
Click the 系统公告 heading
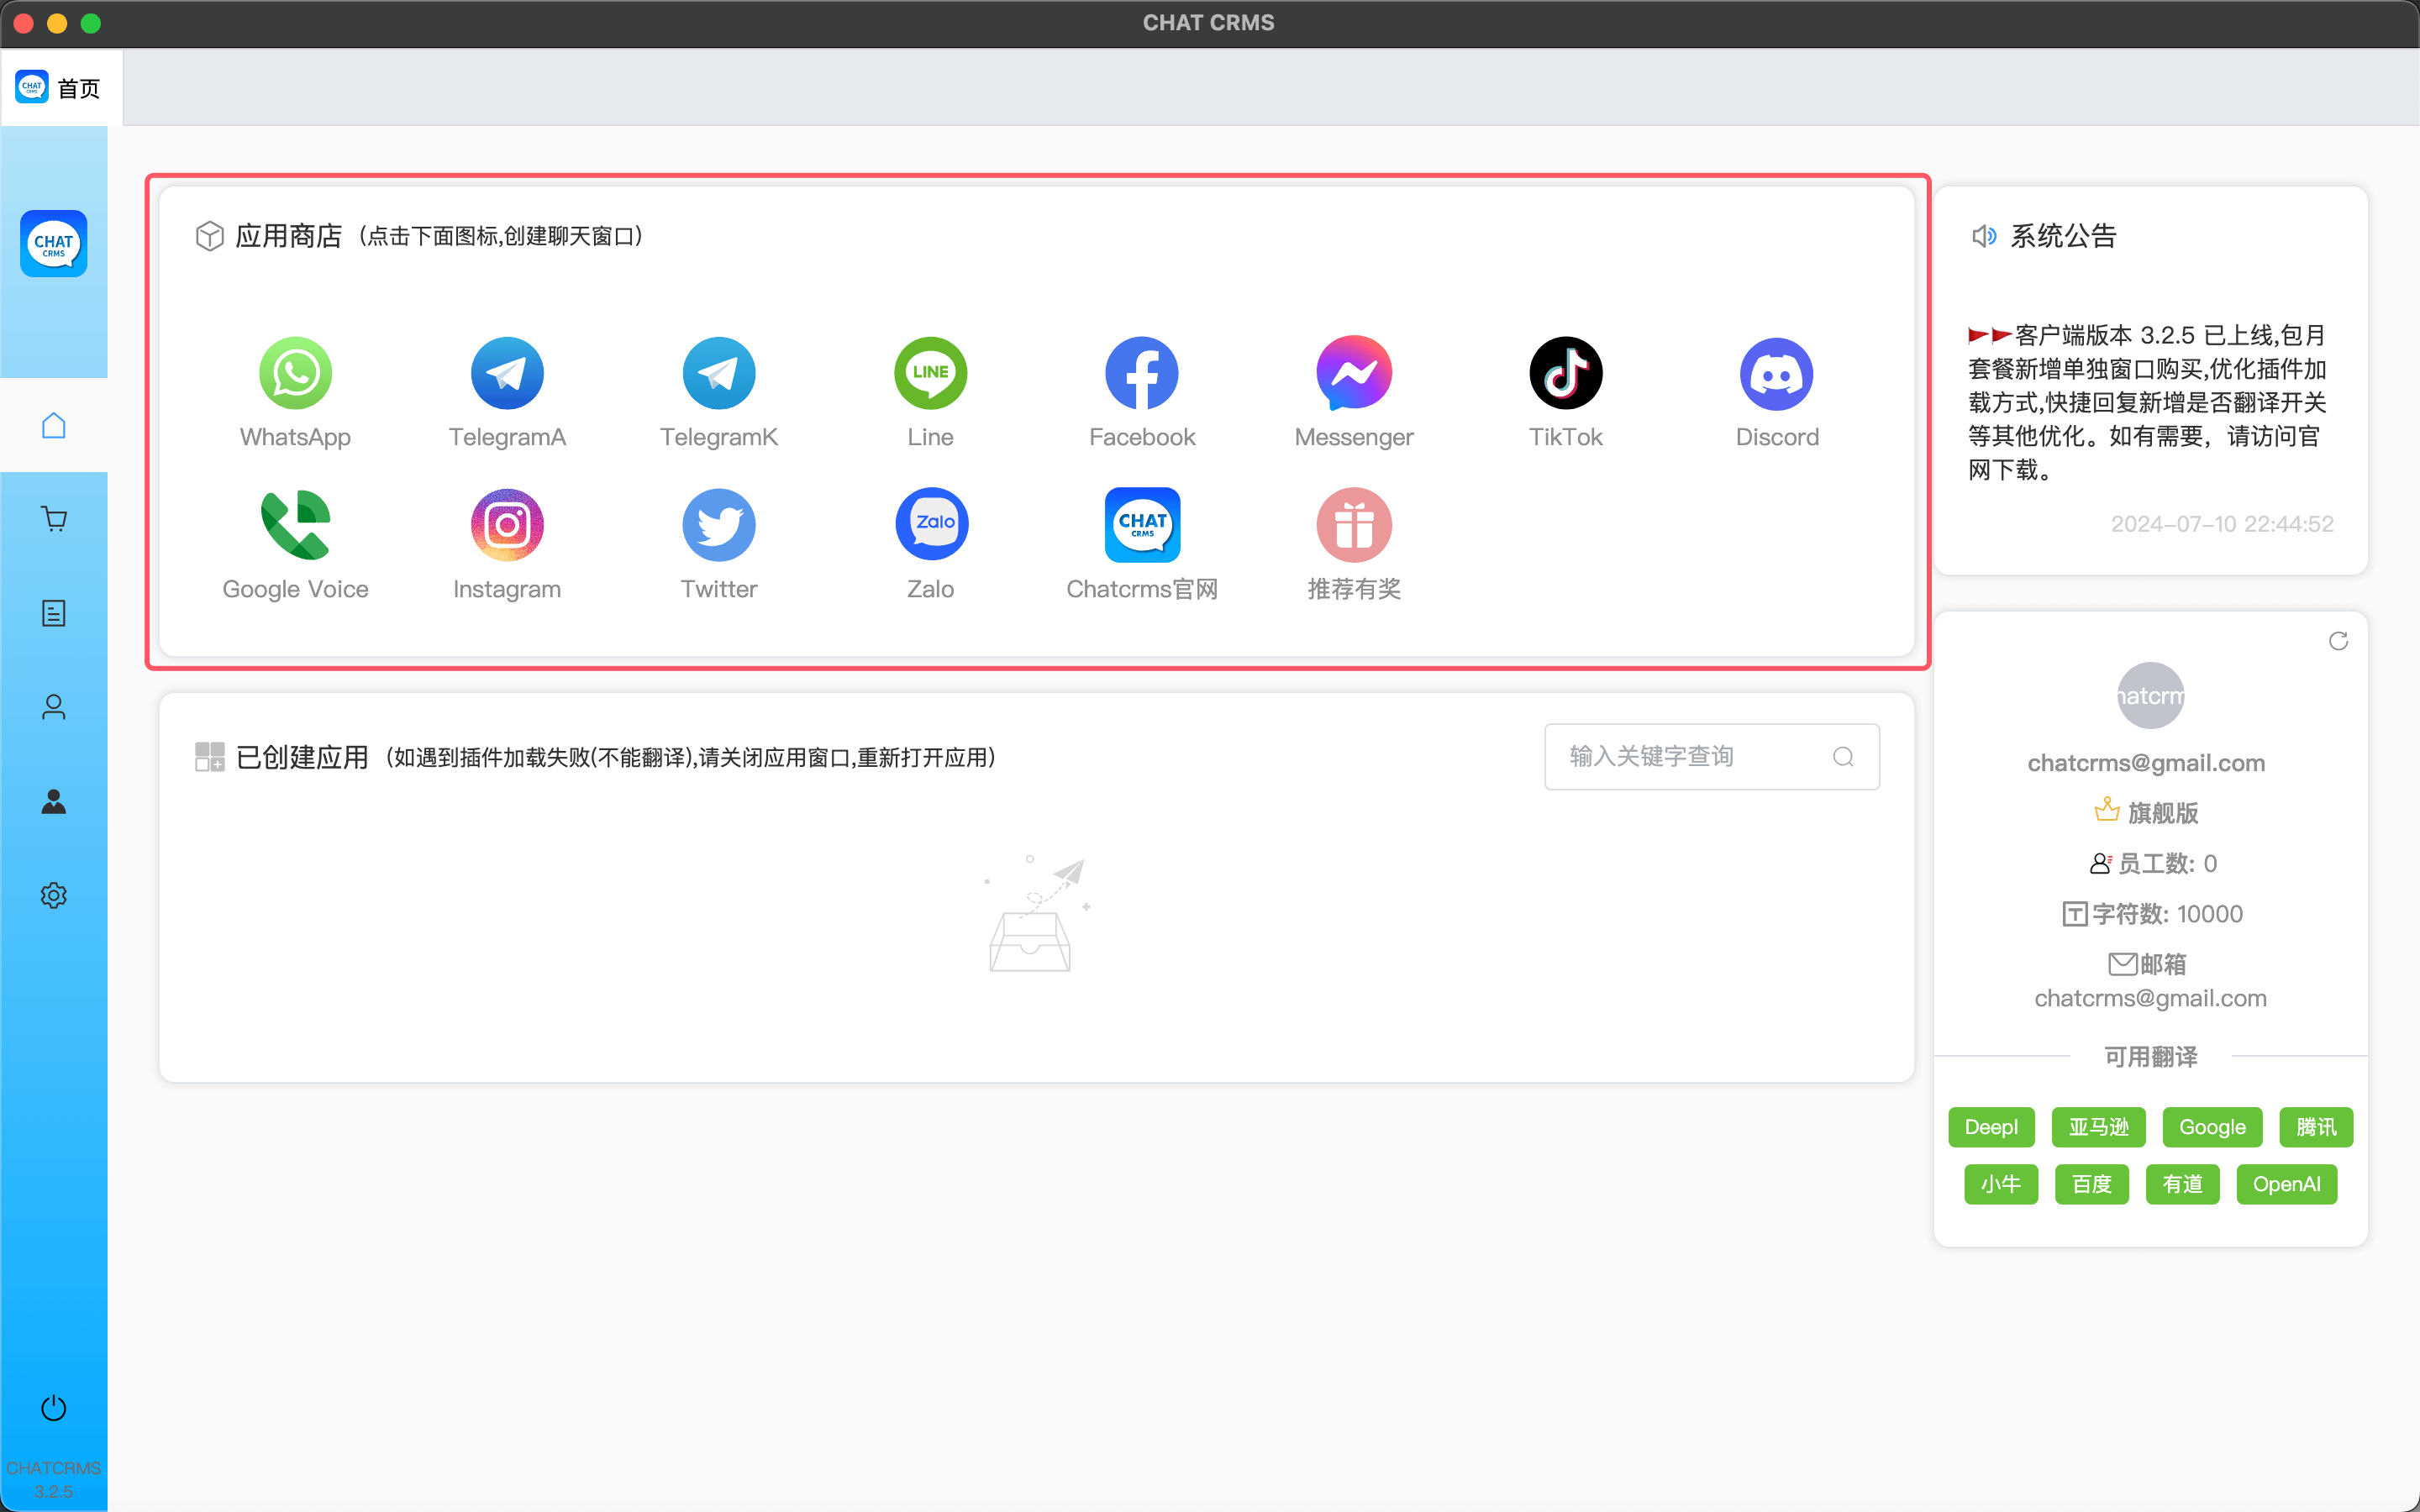tap(2063, 236)
